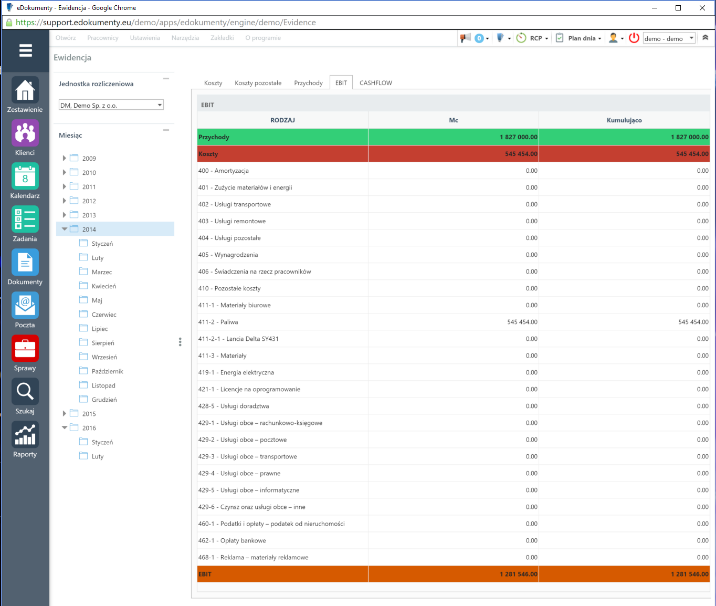
Task: Switch to the Koszty pozostałe tab
Action: coord(258,83)
